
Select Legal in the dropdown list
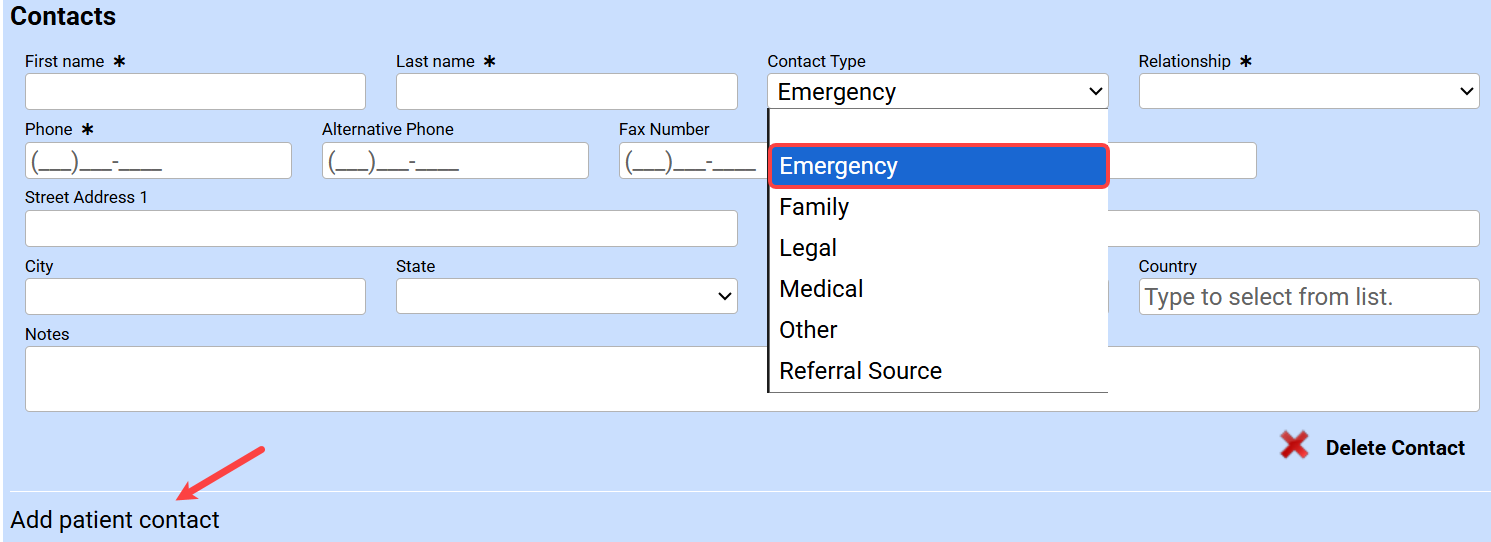click(x=938, y=248)
